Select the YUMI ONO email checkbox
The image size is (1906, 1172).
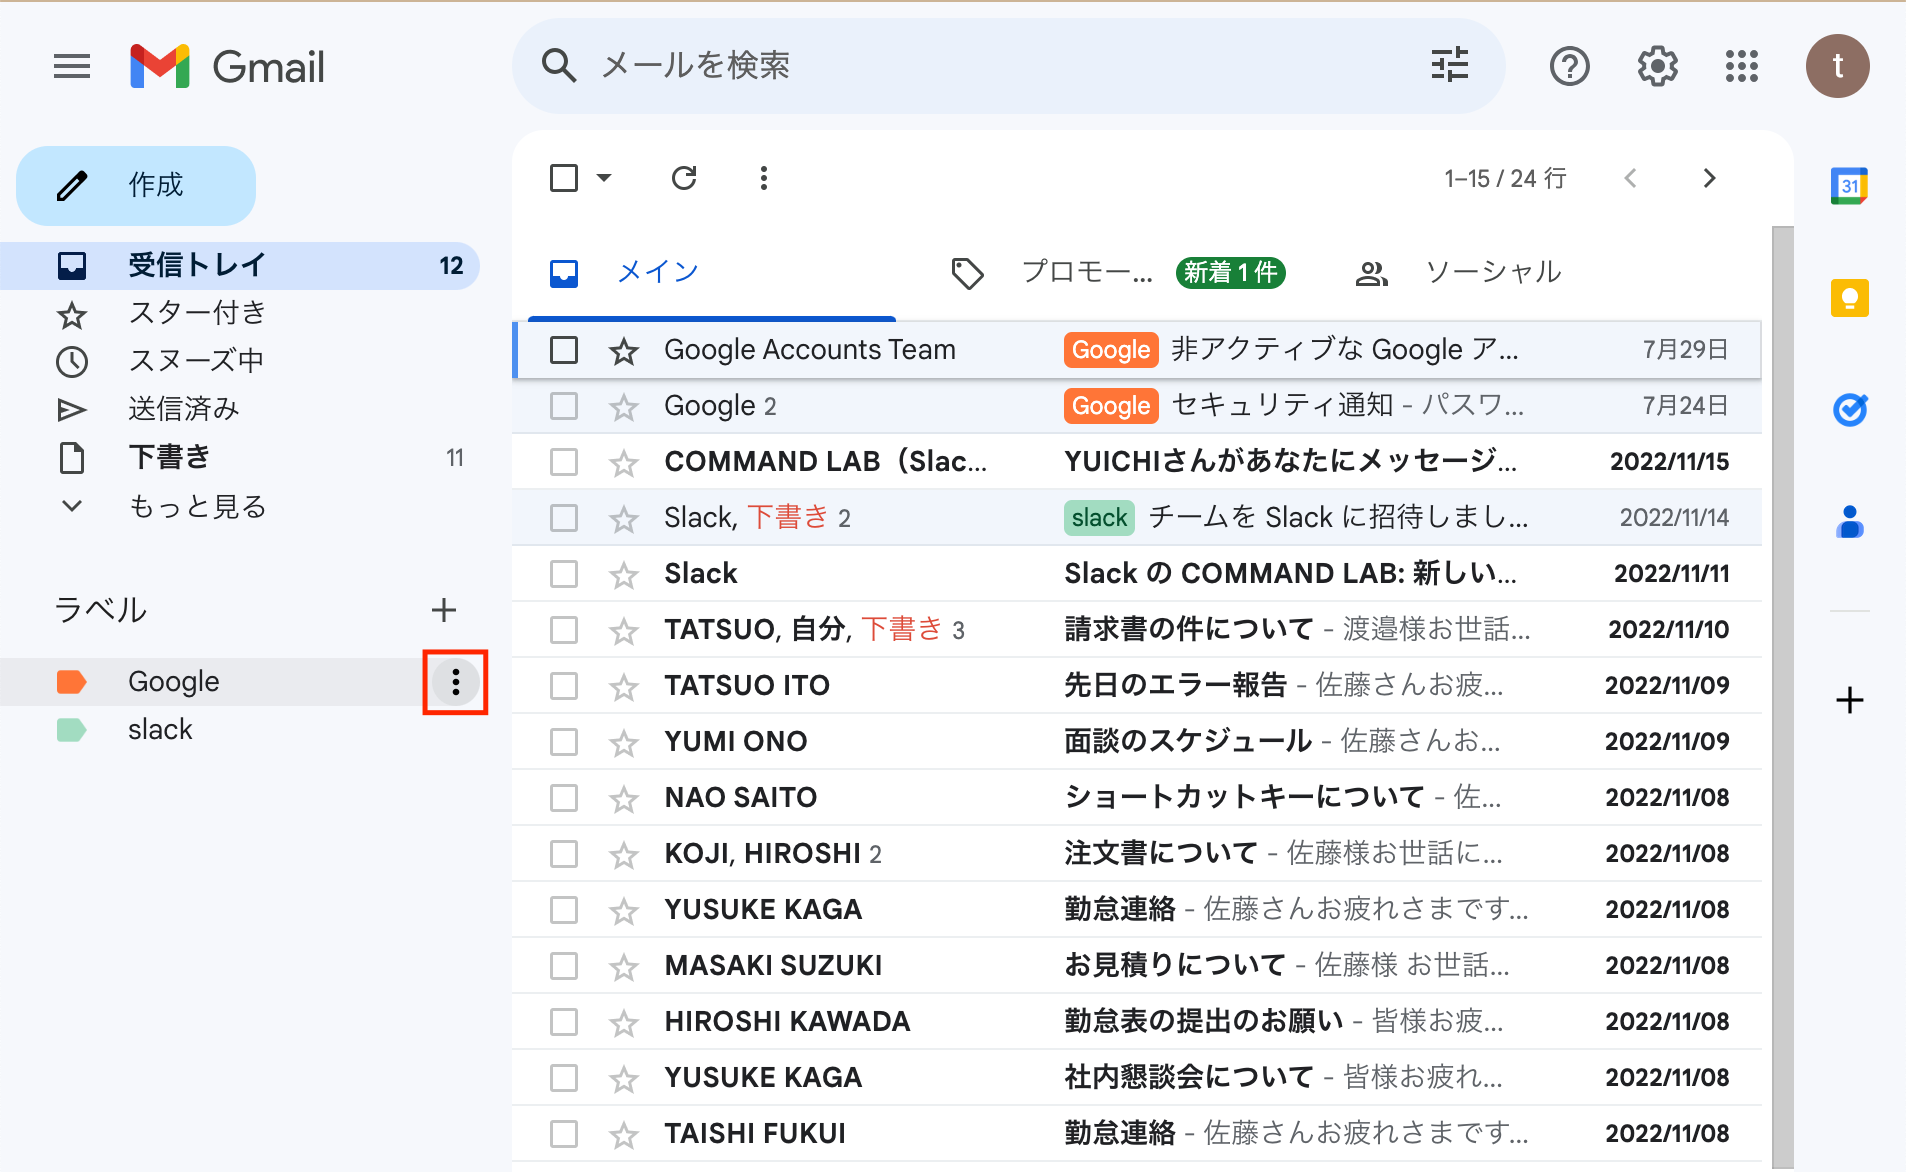(564, 742)
